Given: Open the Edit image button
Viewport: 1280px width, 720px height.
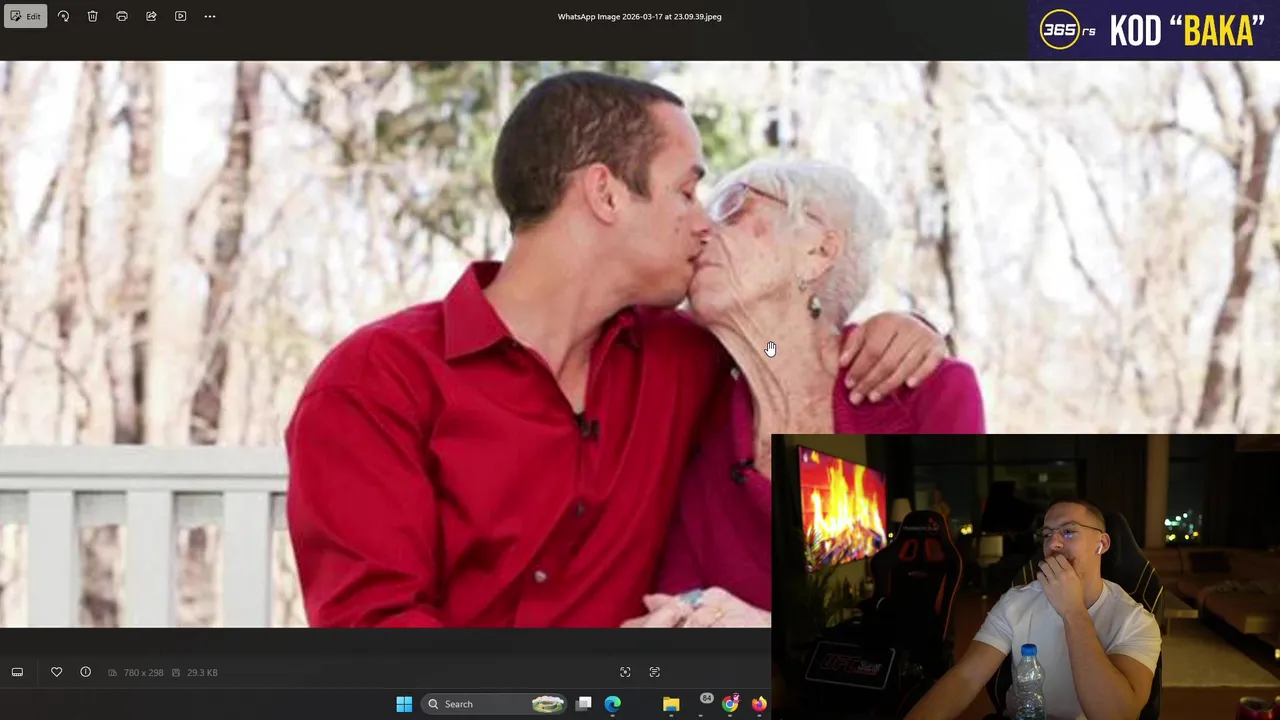Looking at the screenshot, I should click(25, 16).
